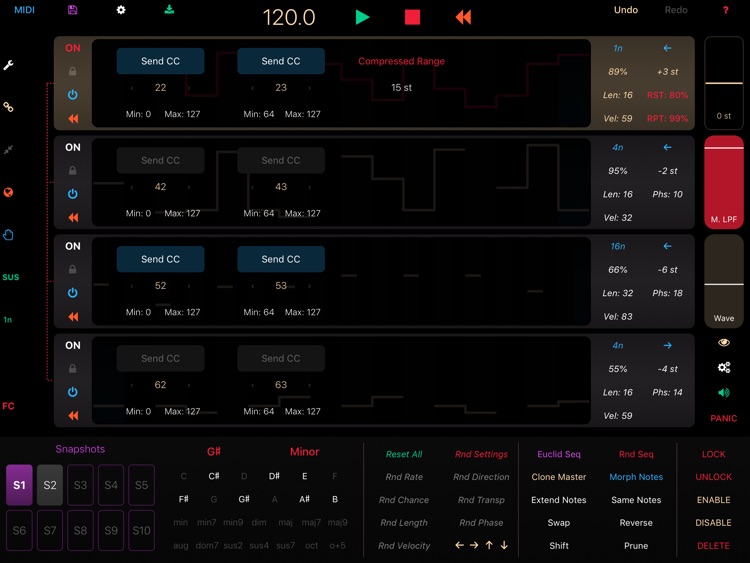Toggle the lock icon on first track
Viewport: 750px width, 563px height.
click(72, 71)
